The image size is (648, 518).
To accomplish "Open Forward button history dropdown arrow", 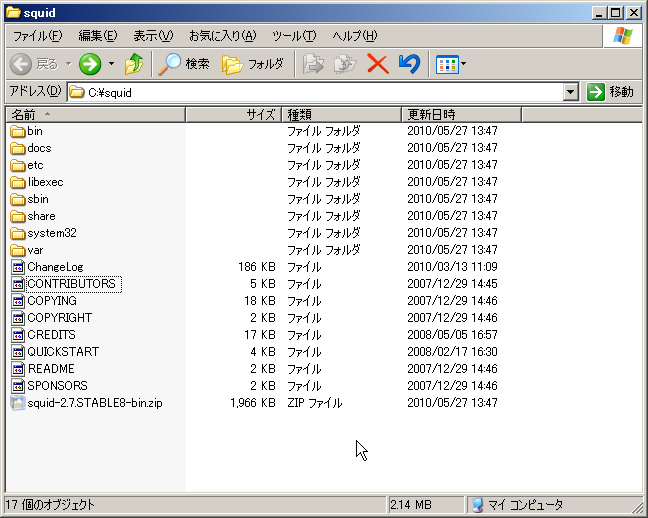I will coord(111,64).
